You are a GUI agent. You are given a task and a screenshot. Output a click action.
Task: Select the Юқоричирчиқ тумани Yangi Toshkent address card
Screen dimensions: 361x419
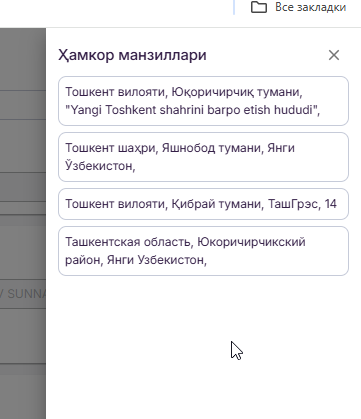[x=203, y=101]
